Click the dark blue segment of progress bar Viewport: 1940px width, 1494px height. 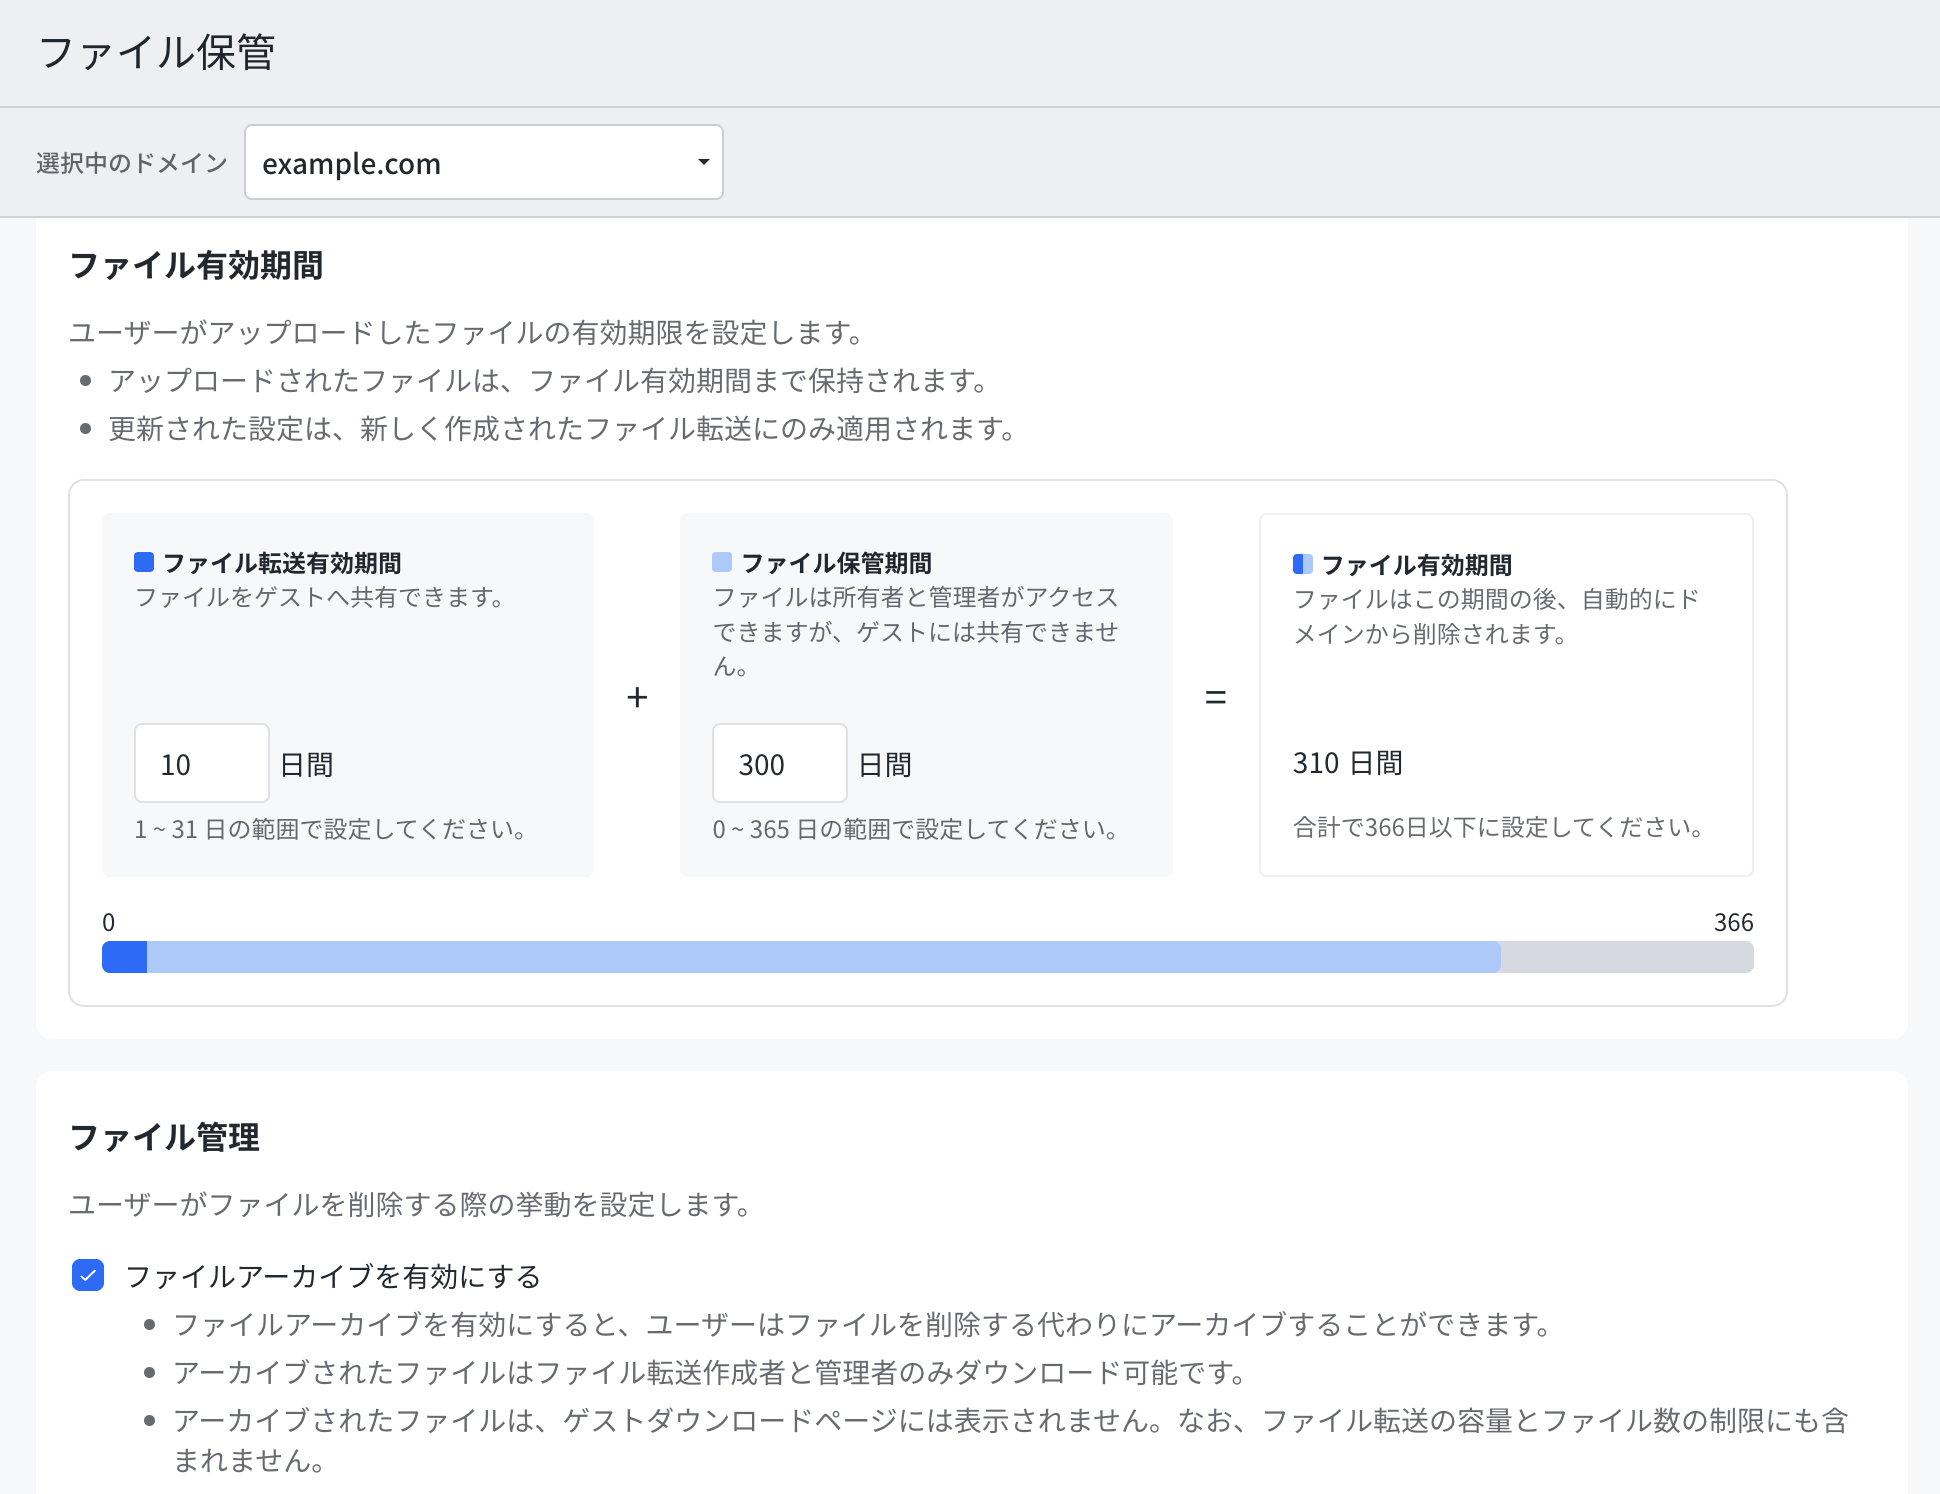124,957
